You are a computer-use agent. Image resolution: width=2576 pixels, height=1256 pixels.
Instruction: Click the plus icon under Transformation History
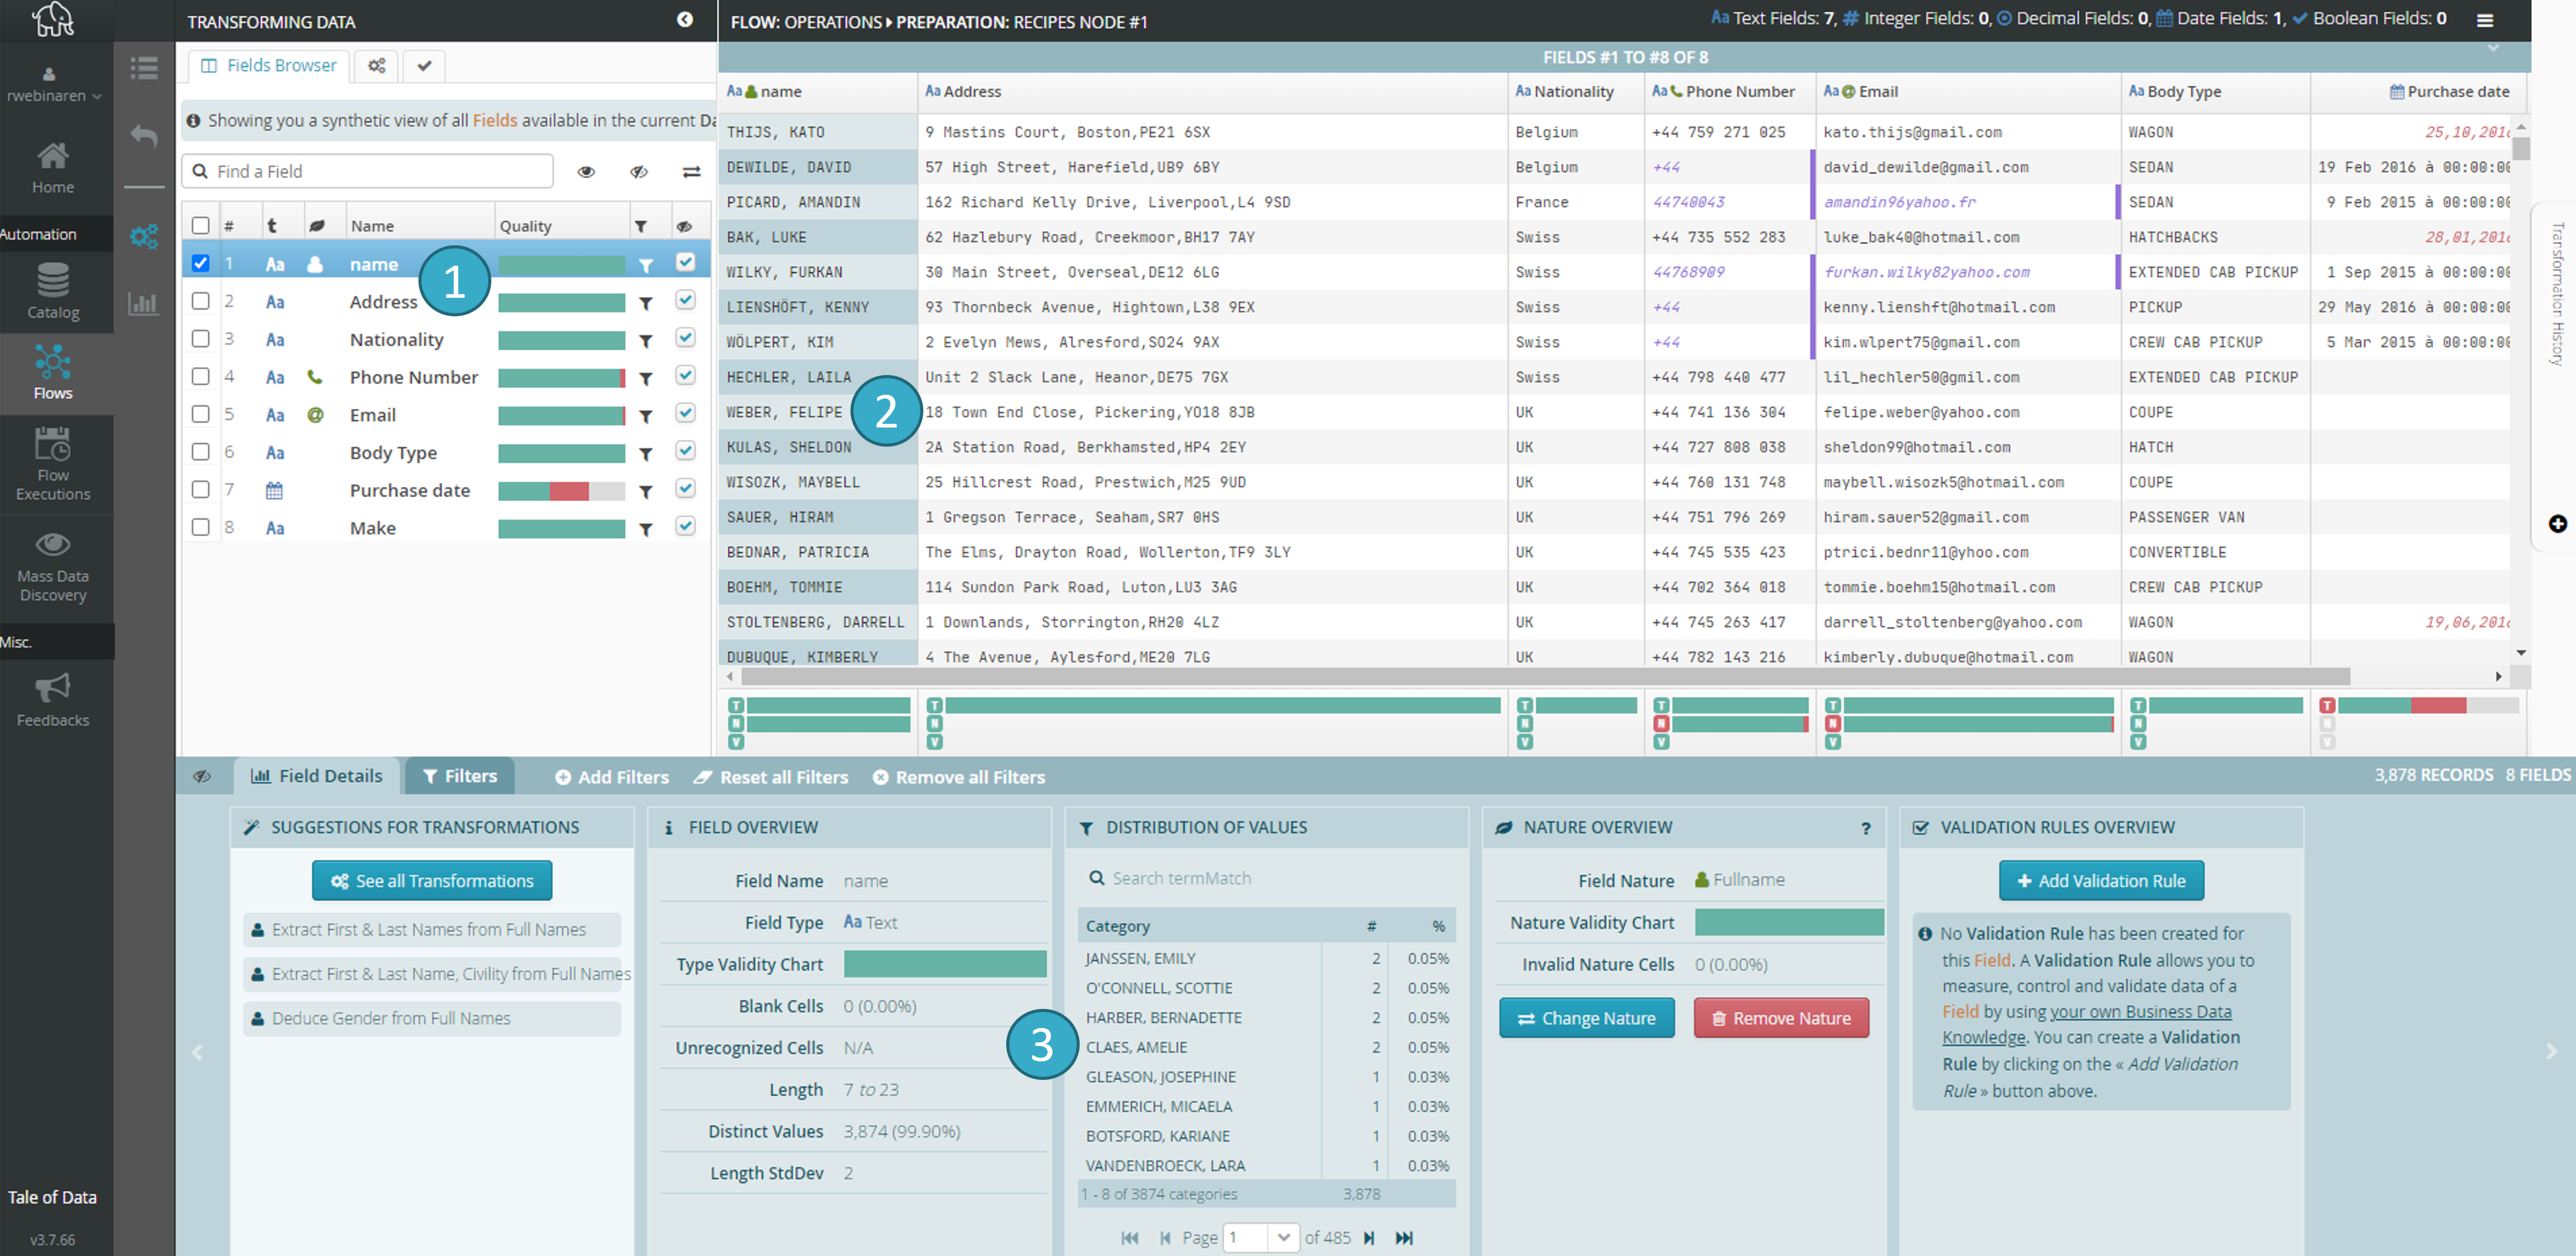[2557, 524]
